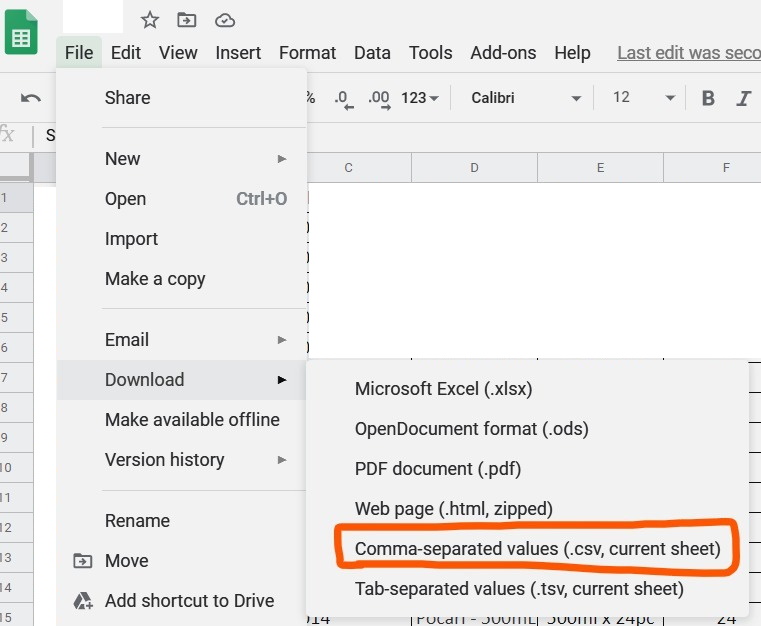Download as PDF document (.pdf)
The image size is (761, 626).
[528, 469]
